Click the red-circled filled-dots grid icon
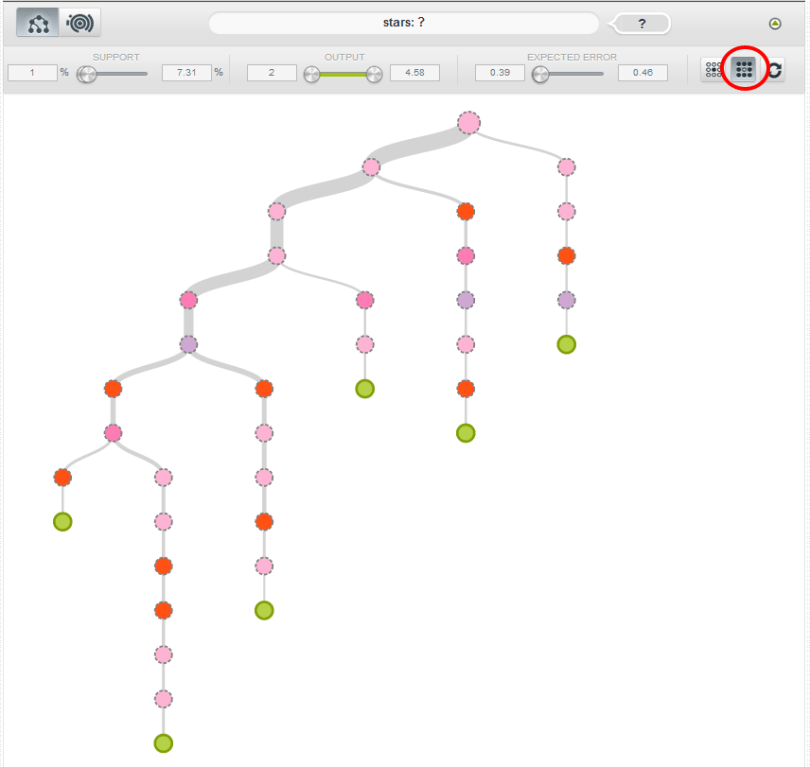This screenshot has height=767, width=810. pos(742,69)
